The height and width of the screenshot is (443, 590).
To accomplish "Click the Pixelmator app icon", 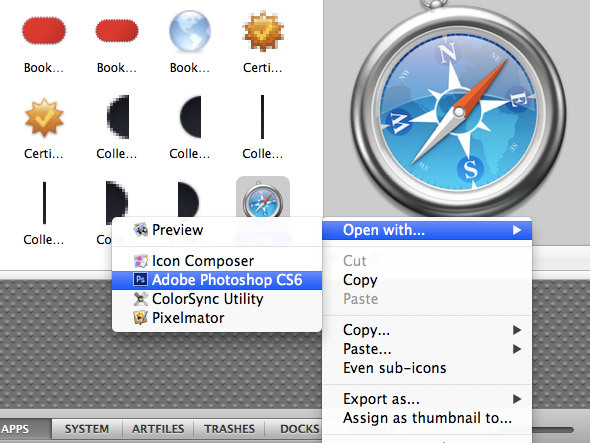I will click(140, 318).
